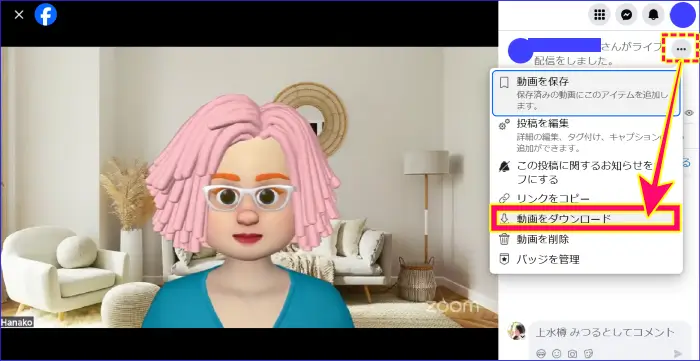Click the badge shield icon beside バッジを管理

click(x=504, y=259)
